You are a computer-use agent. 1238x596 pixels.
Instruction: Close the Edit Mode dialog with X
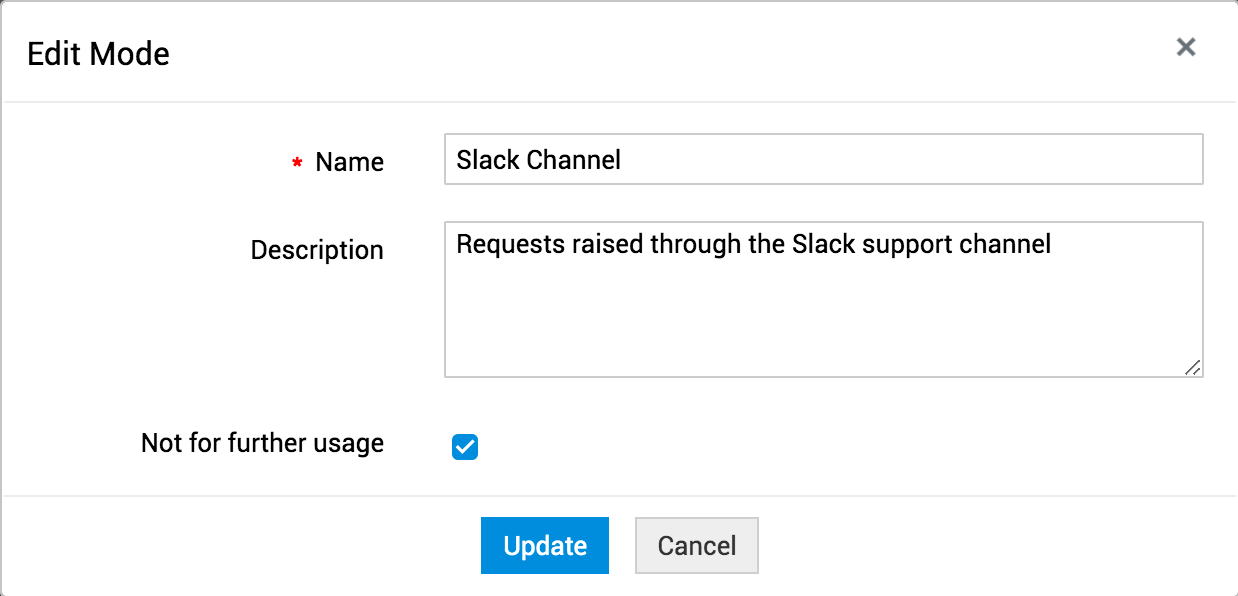1186,47
